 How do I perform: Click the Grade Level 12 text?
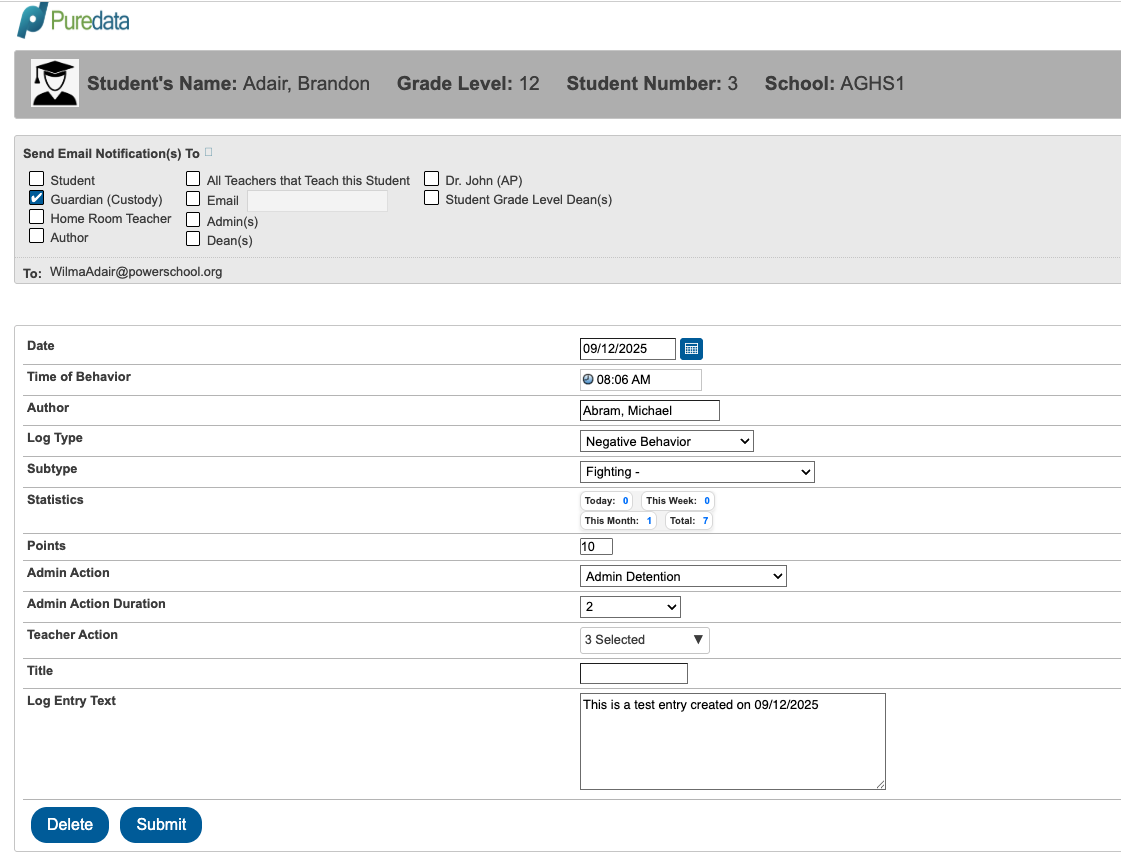[468, 84]
